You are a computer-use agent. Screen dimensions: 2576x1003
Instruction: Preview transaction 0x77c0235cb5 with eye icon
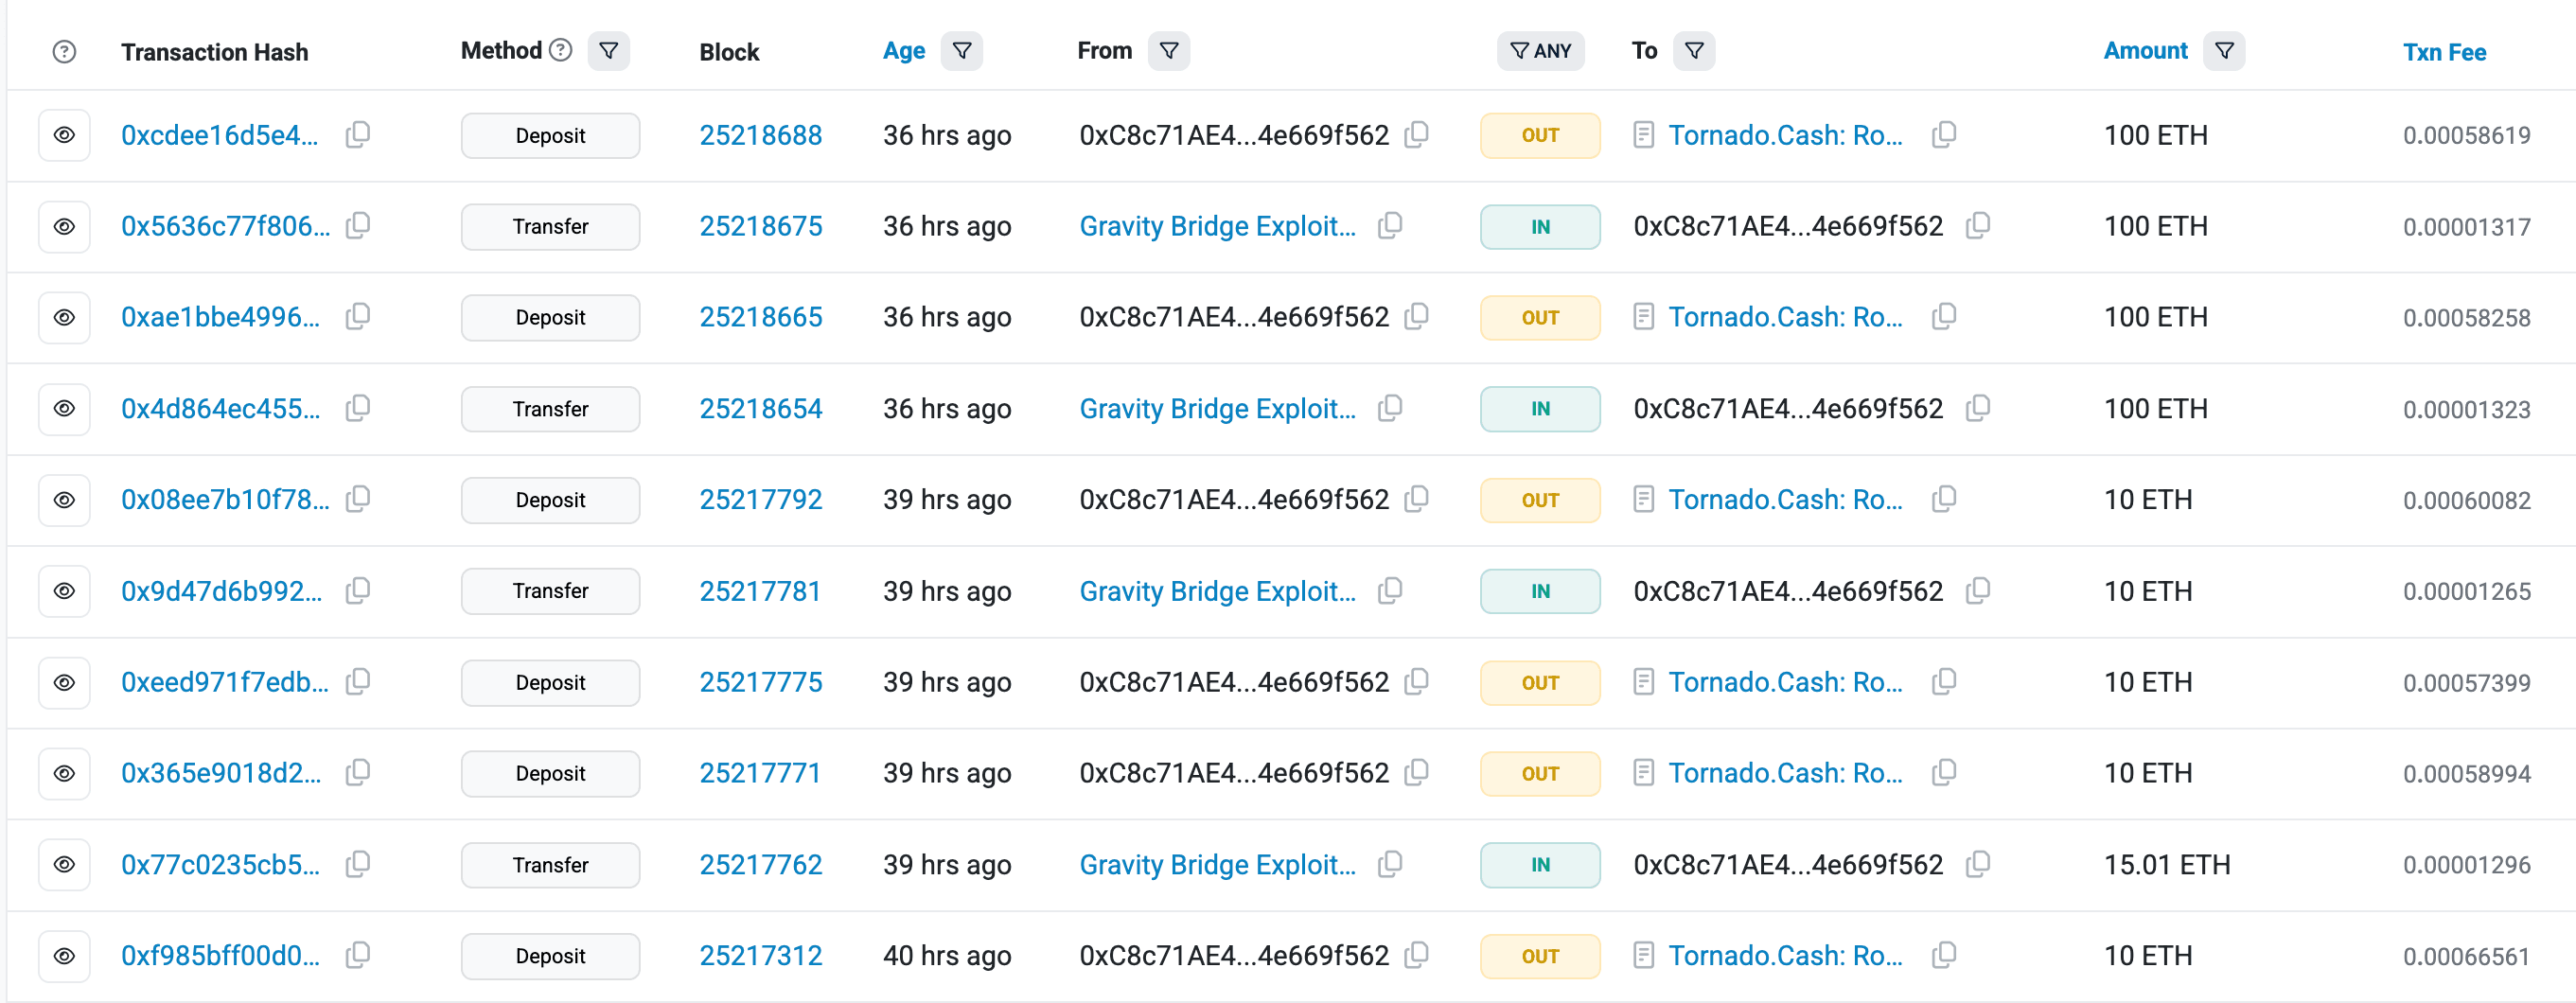(x=64, y=864)
